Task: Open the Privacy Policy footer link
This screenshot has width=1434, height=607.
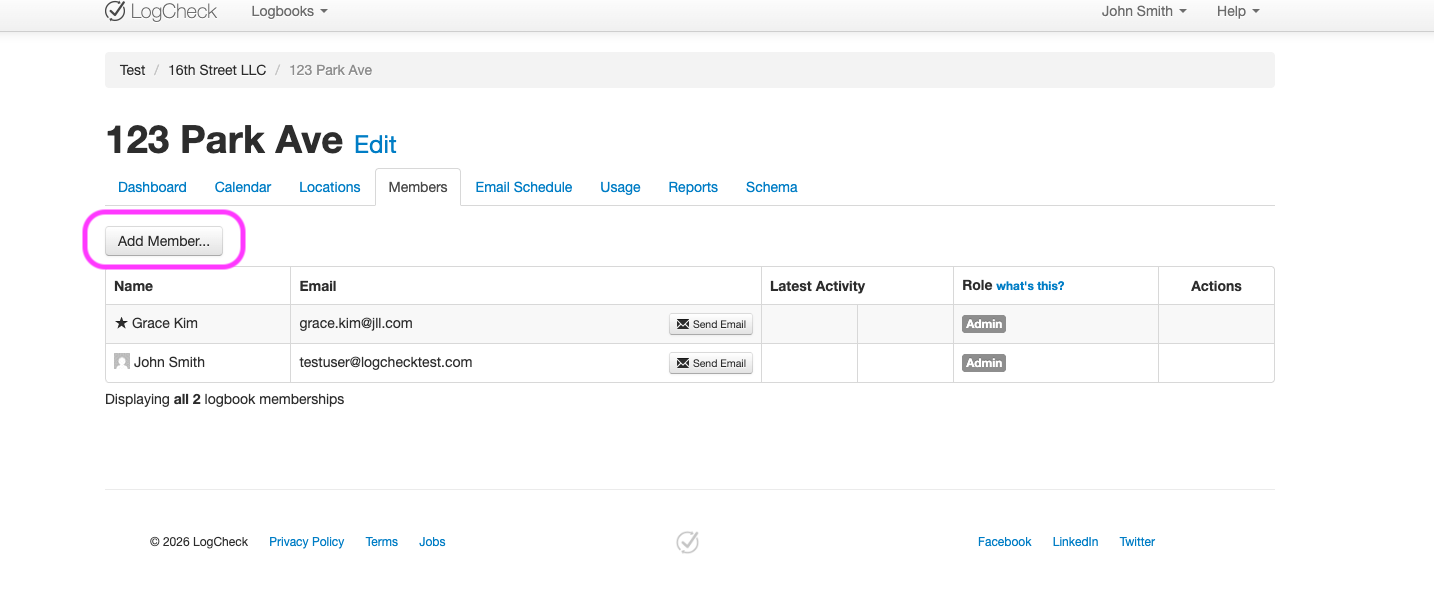Action: coord(306,542)
